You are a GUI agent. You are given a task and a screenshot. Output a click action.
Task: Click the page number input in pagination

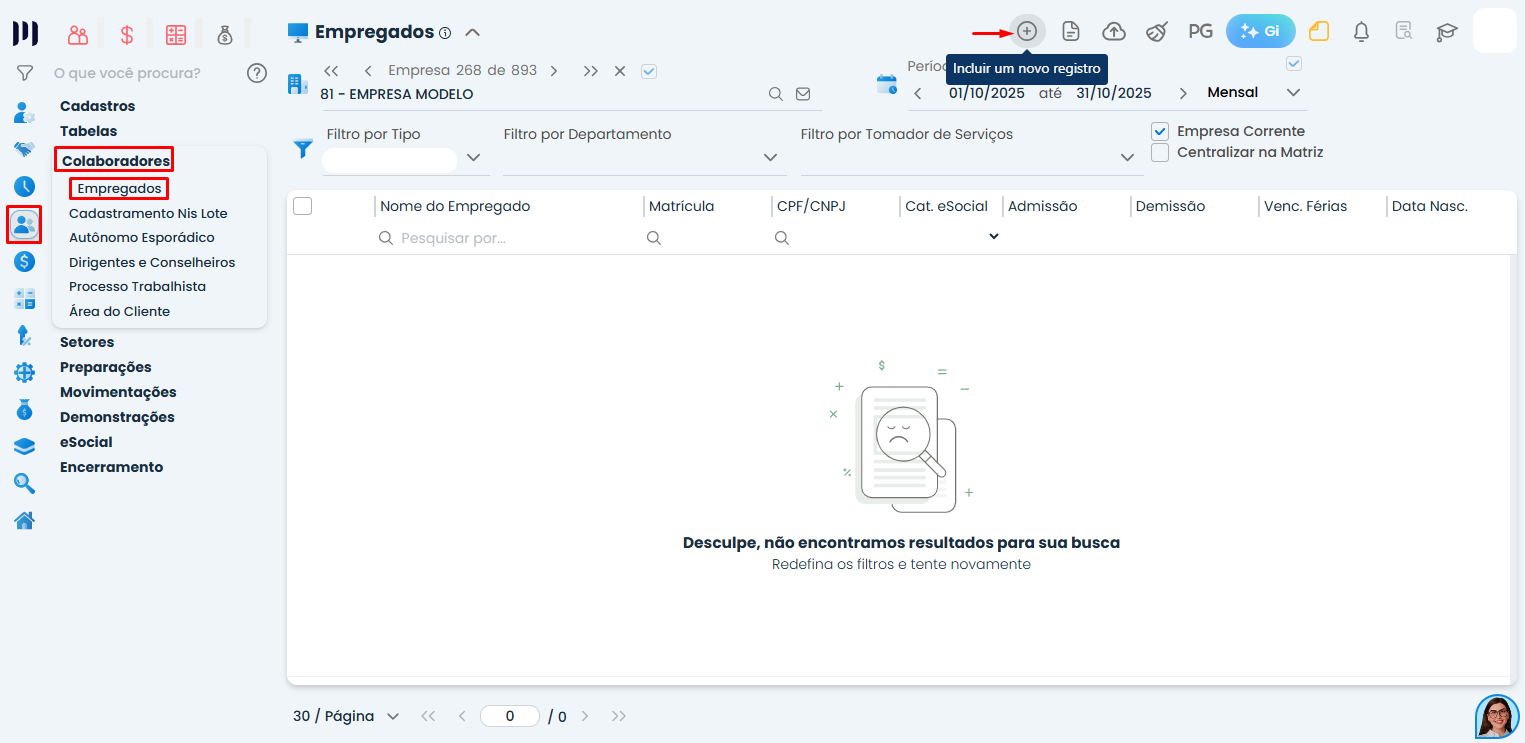510,716
